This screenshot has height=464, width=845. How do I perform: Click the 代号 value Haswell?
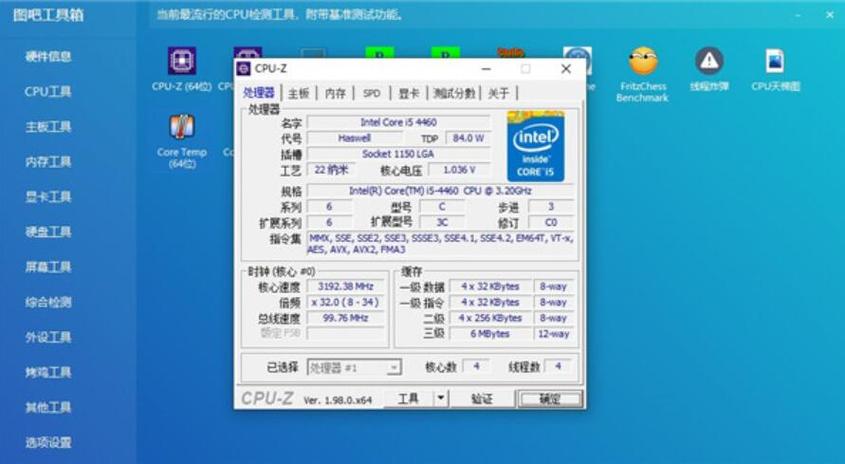(354, 138)
